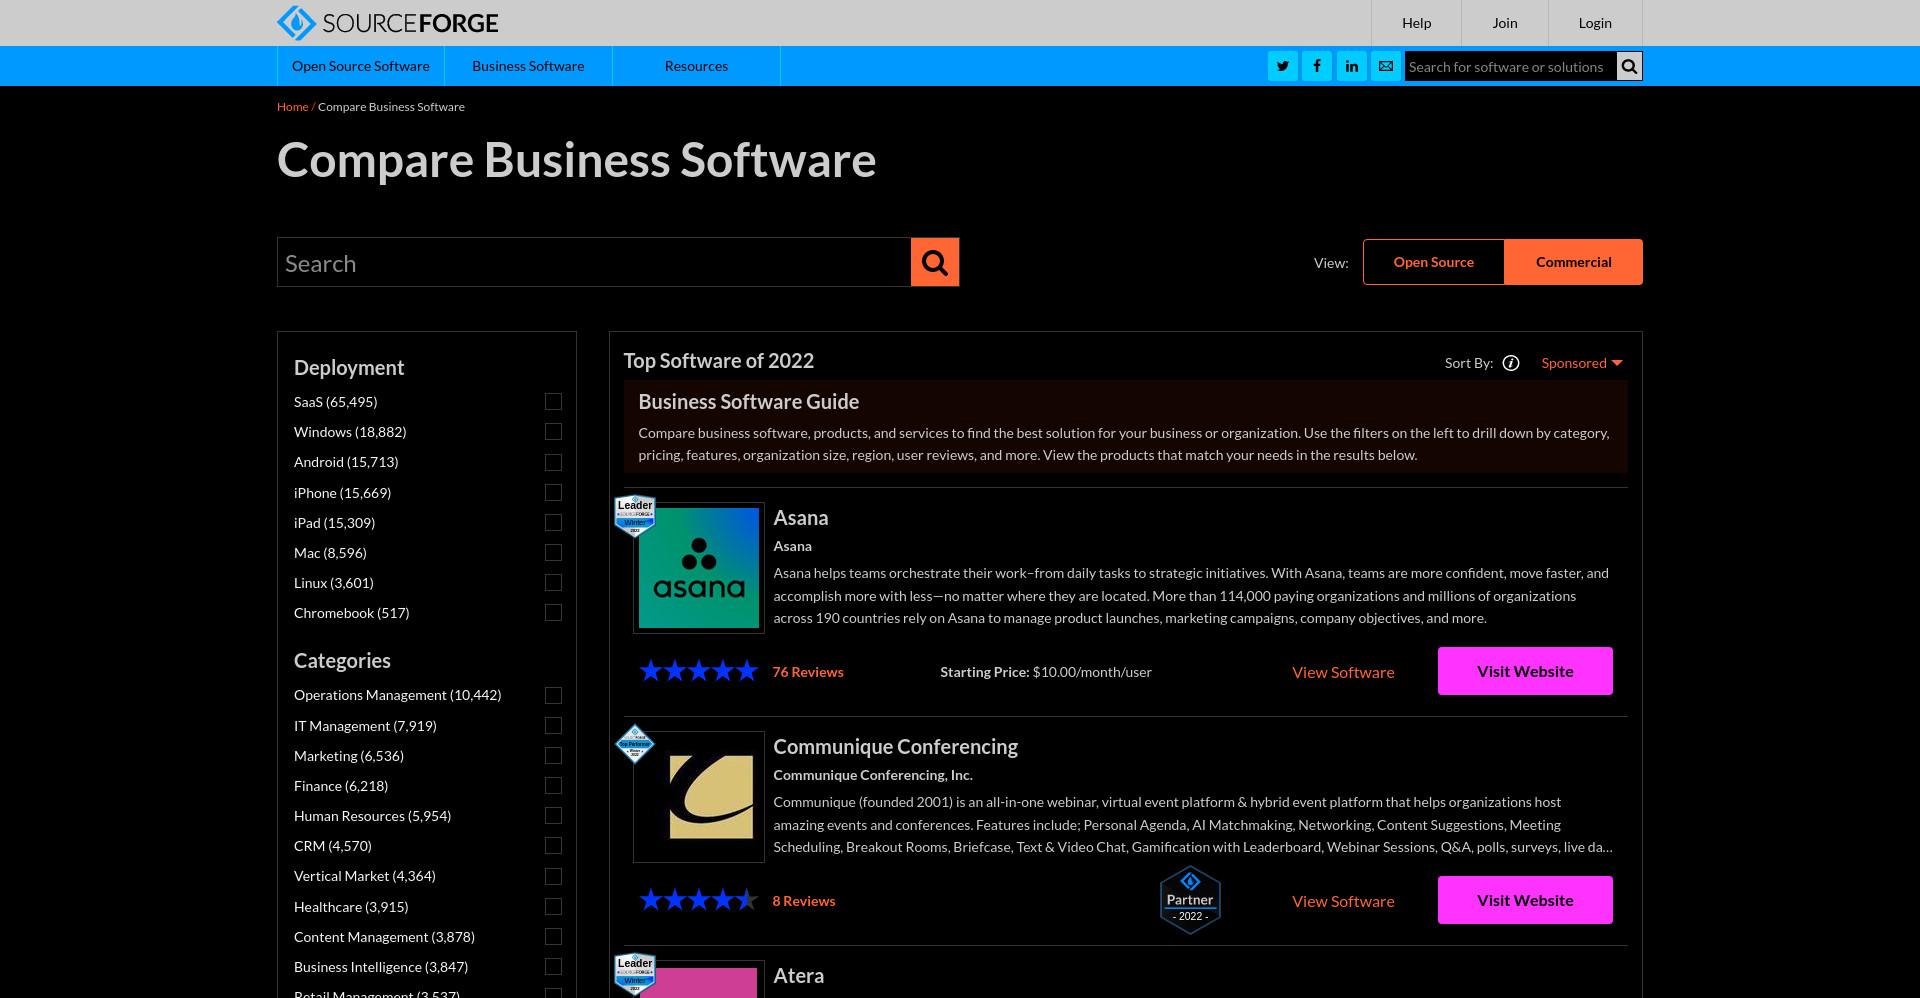
Task: Check the Windows deployment filter
Action: point(553,432)
